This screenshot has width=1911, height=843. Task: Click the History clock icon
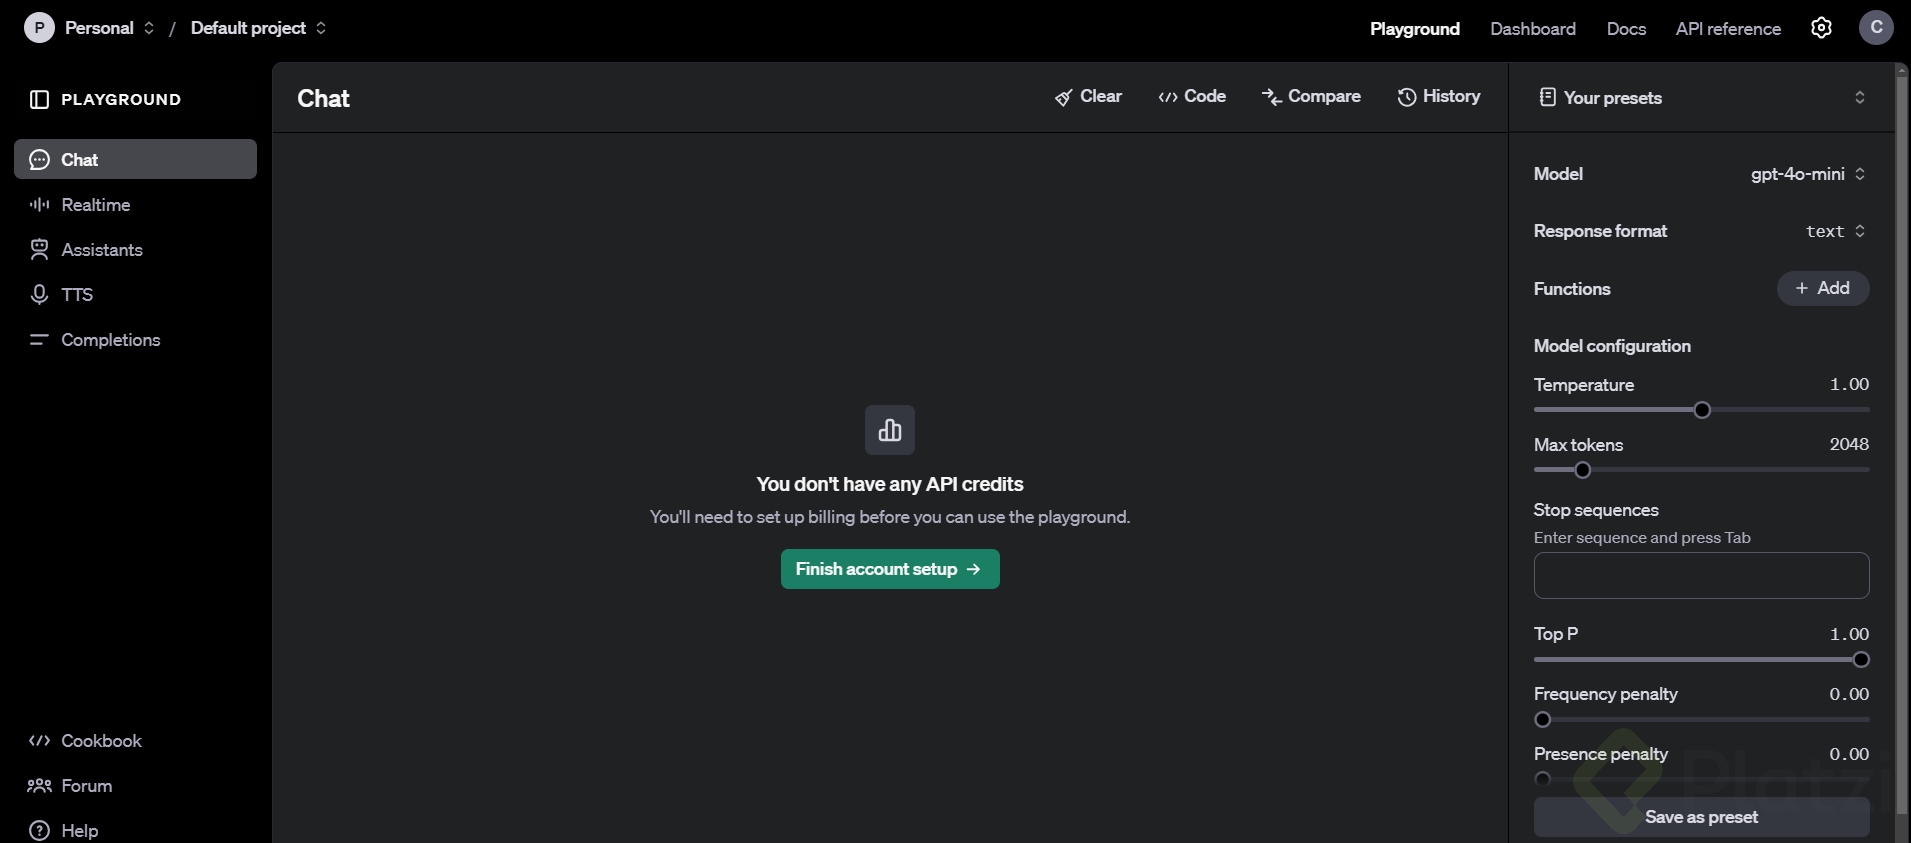[1407, 97]
